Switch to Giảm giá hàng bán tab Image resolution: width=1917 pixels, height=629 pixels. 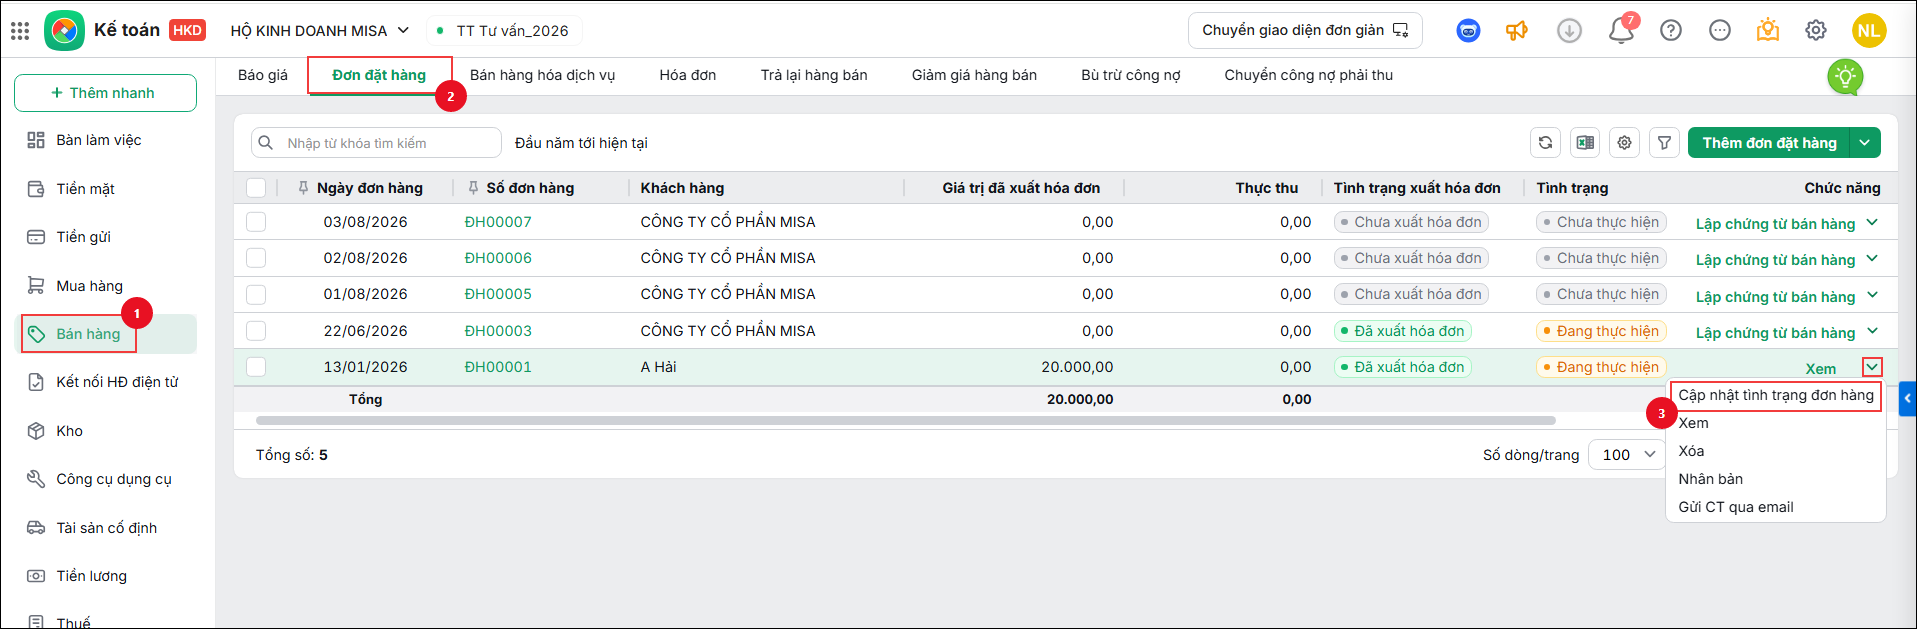coord(974,75)
